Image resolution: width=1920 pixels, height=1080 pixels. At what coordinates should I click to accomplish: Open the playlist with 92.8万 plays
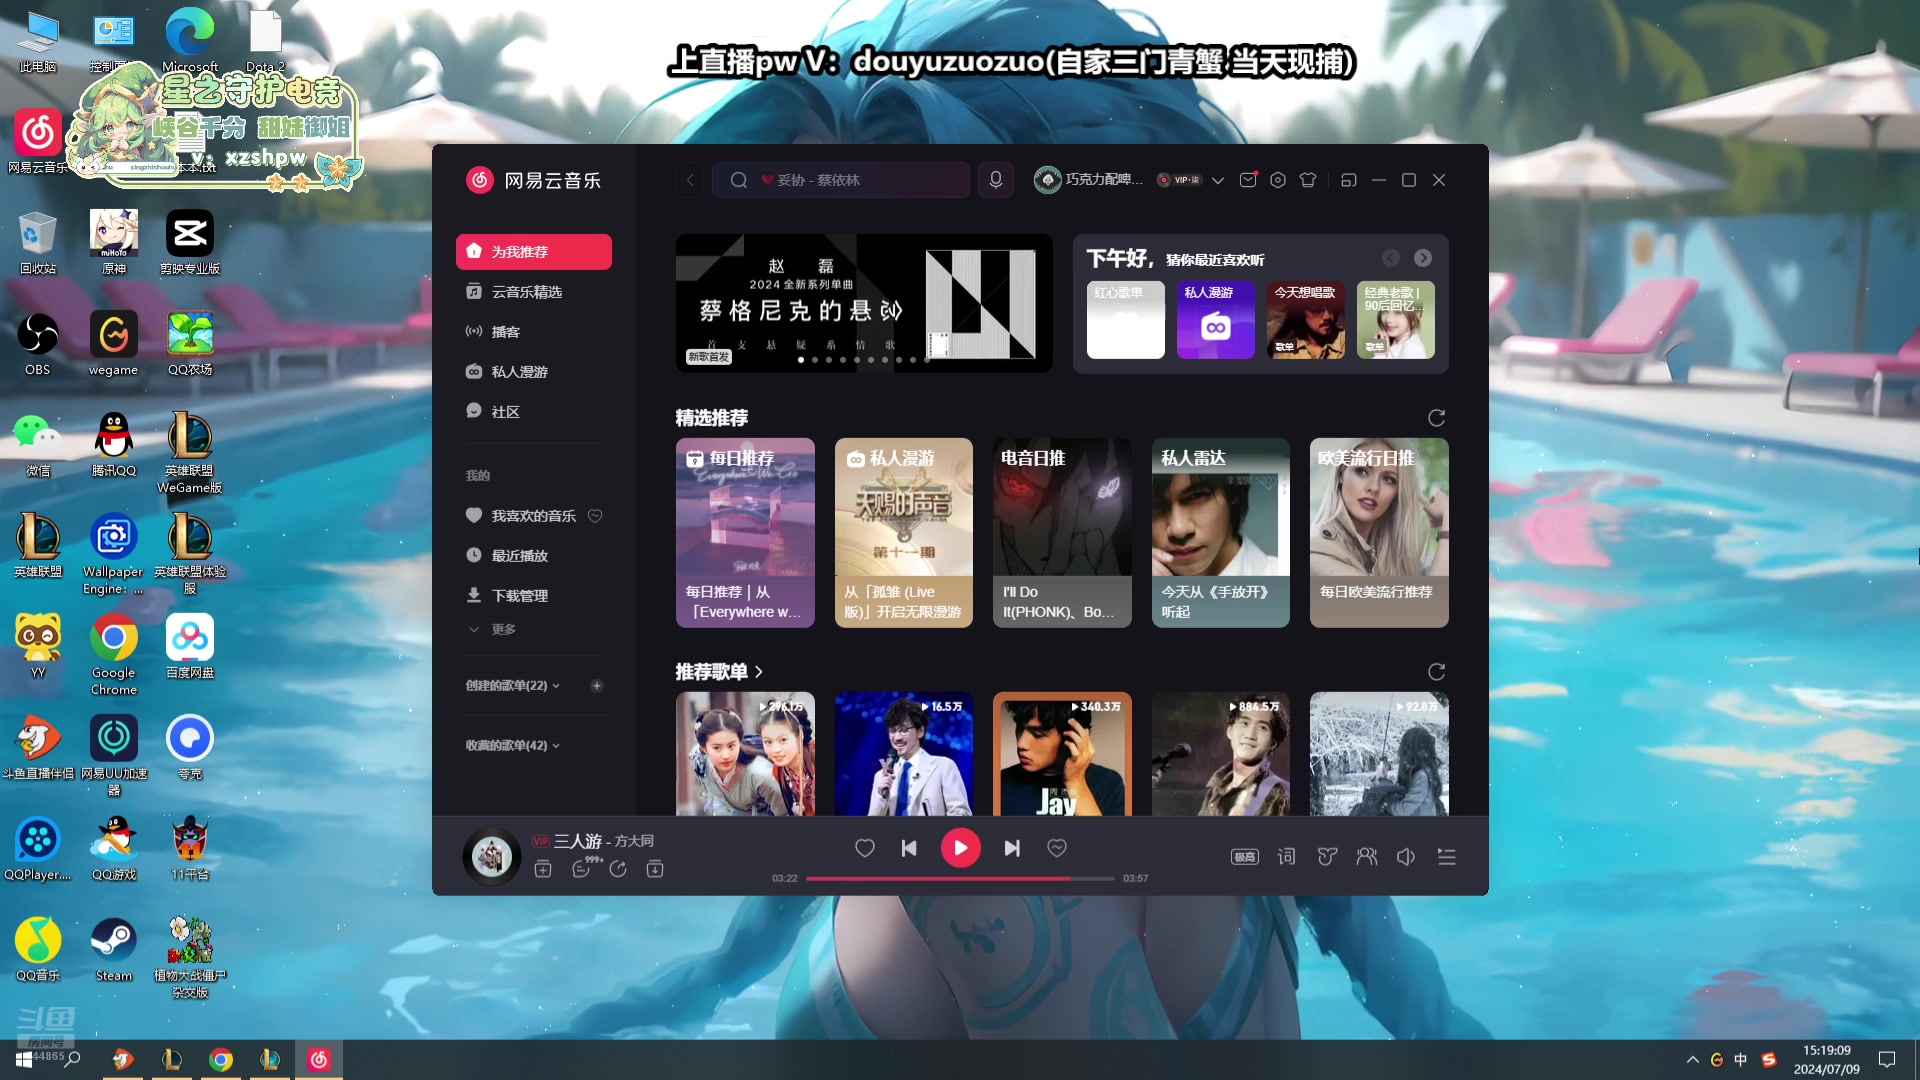(1379, 754)
